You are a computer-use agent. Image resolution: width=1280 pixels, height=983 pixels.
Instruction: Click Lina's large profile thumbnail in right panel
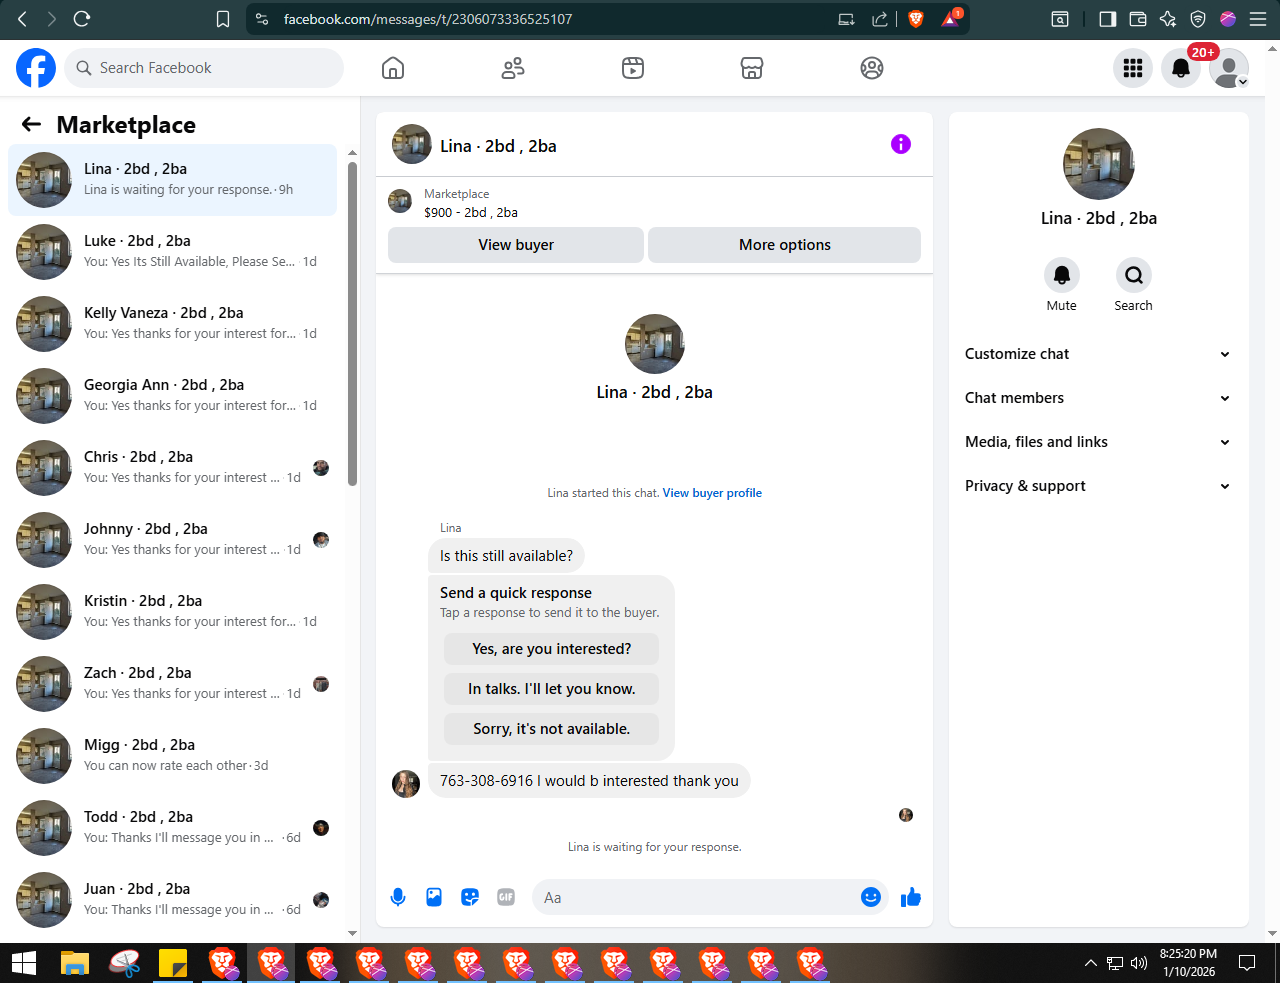click(1099, 164)
